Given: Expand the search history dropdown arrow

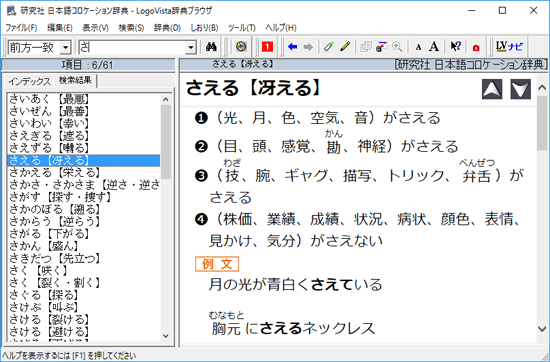Looking at the screenshot, I should click(x=190, y=47).
